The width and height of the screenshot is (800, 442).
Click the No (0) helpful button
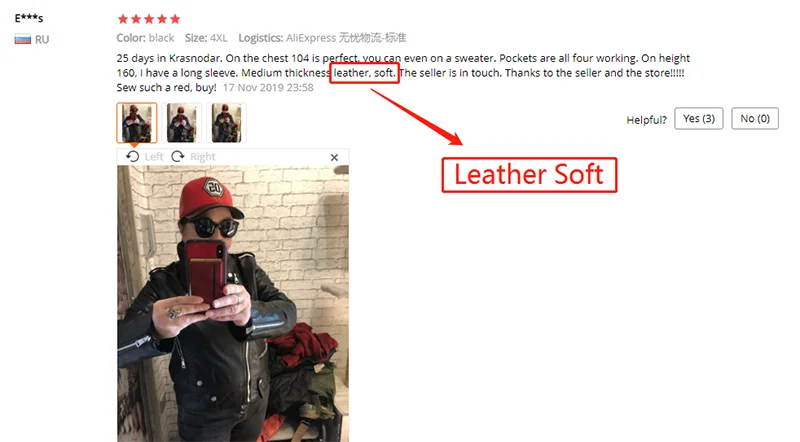(x=755, y=118)
